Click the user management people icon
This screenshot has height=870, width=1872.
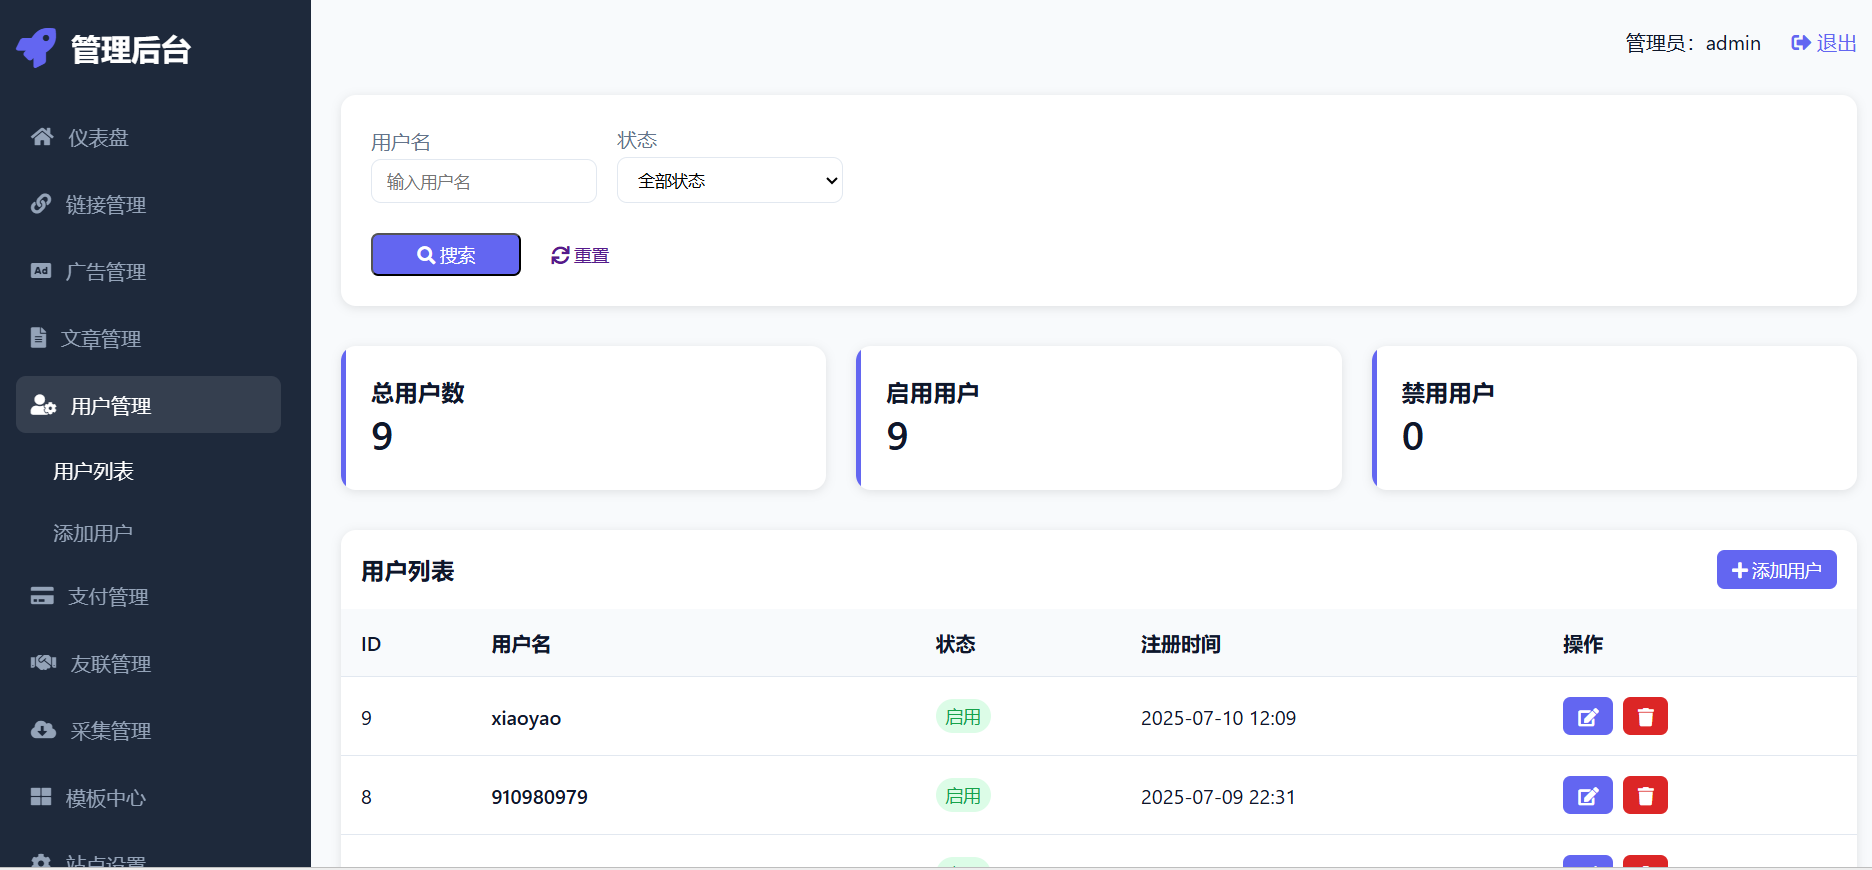[x=43, y=405]
